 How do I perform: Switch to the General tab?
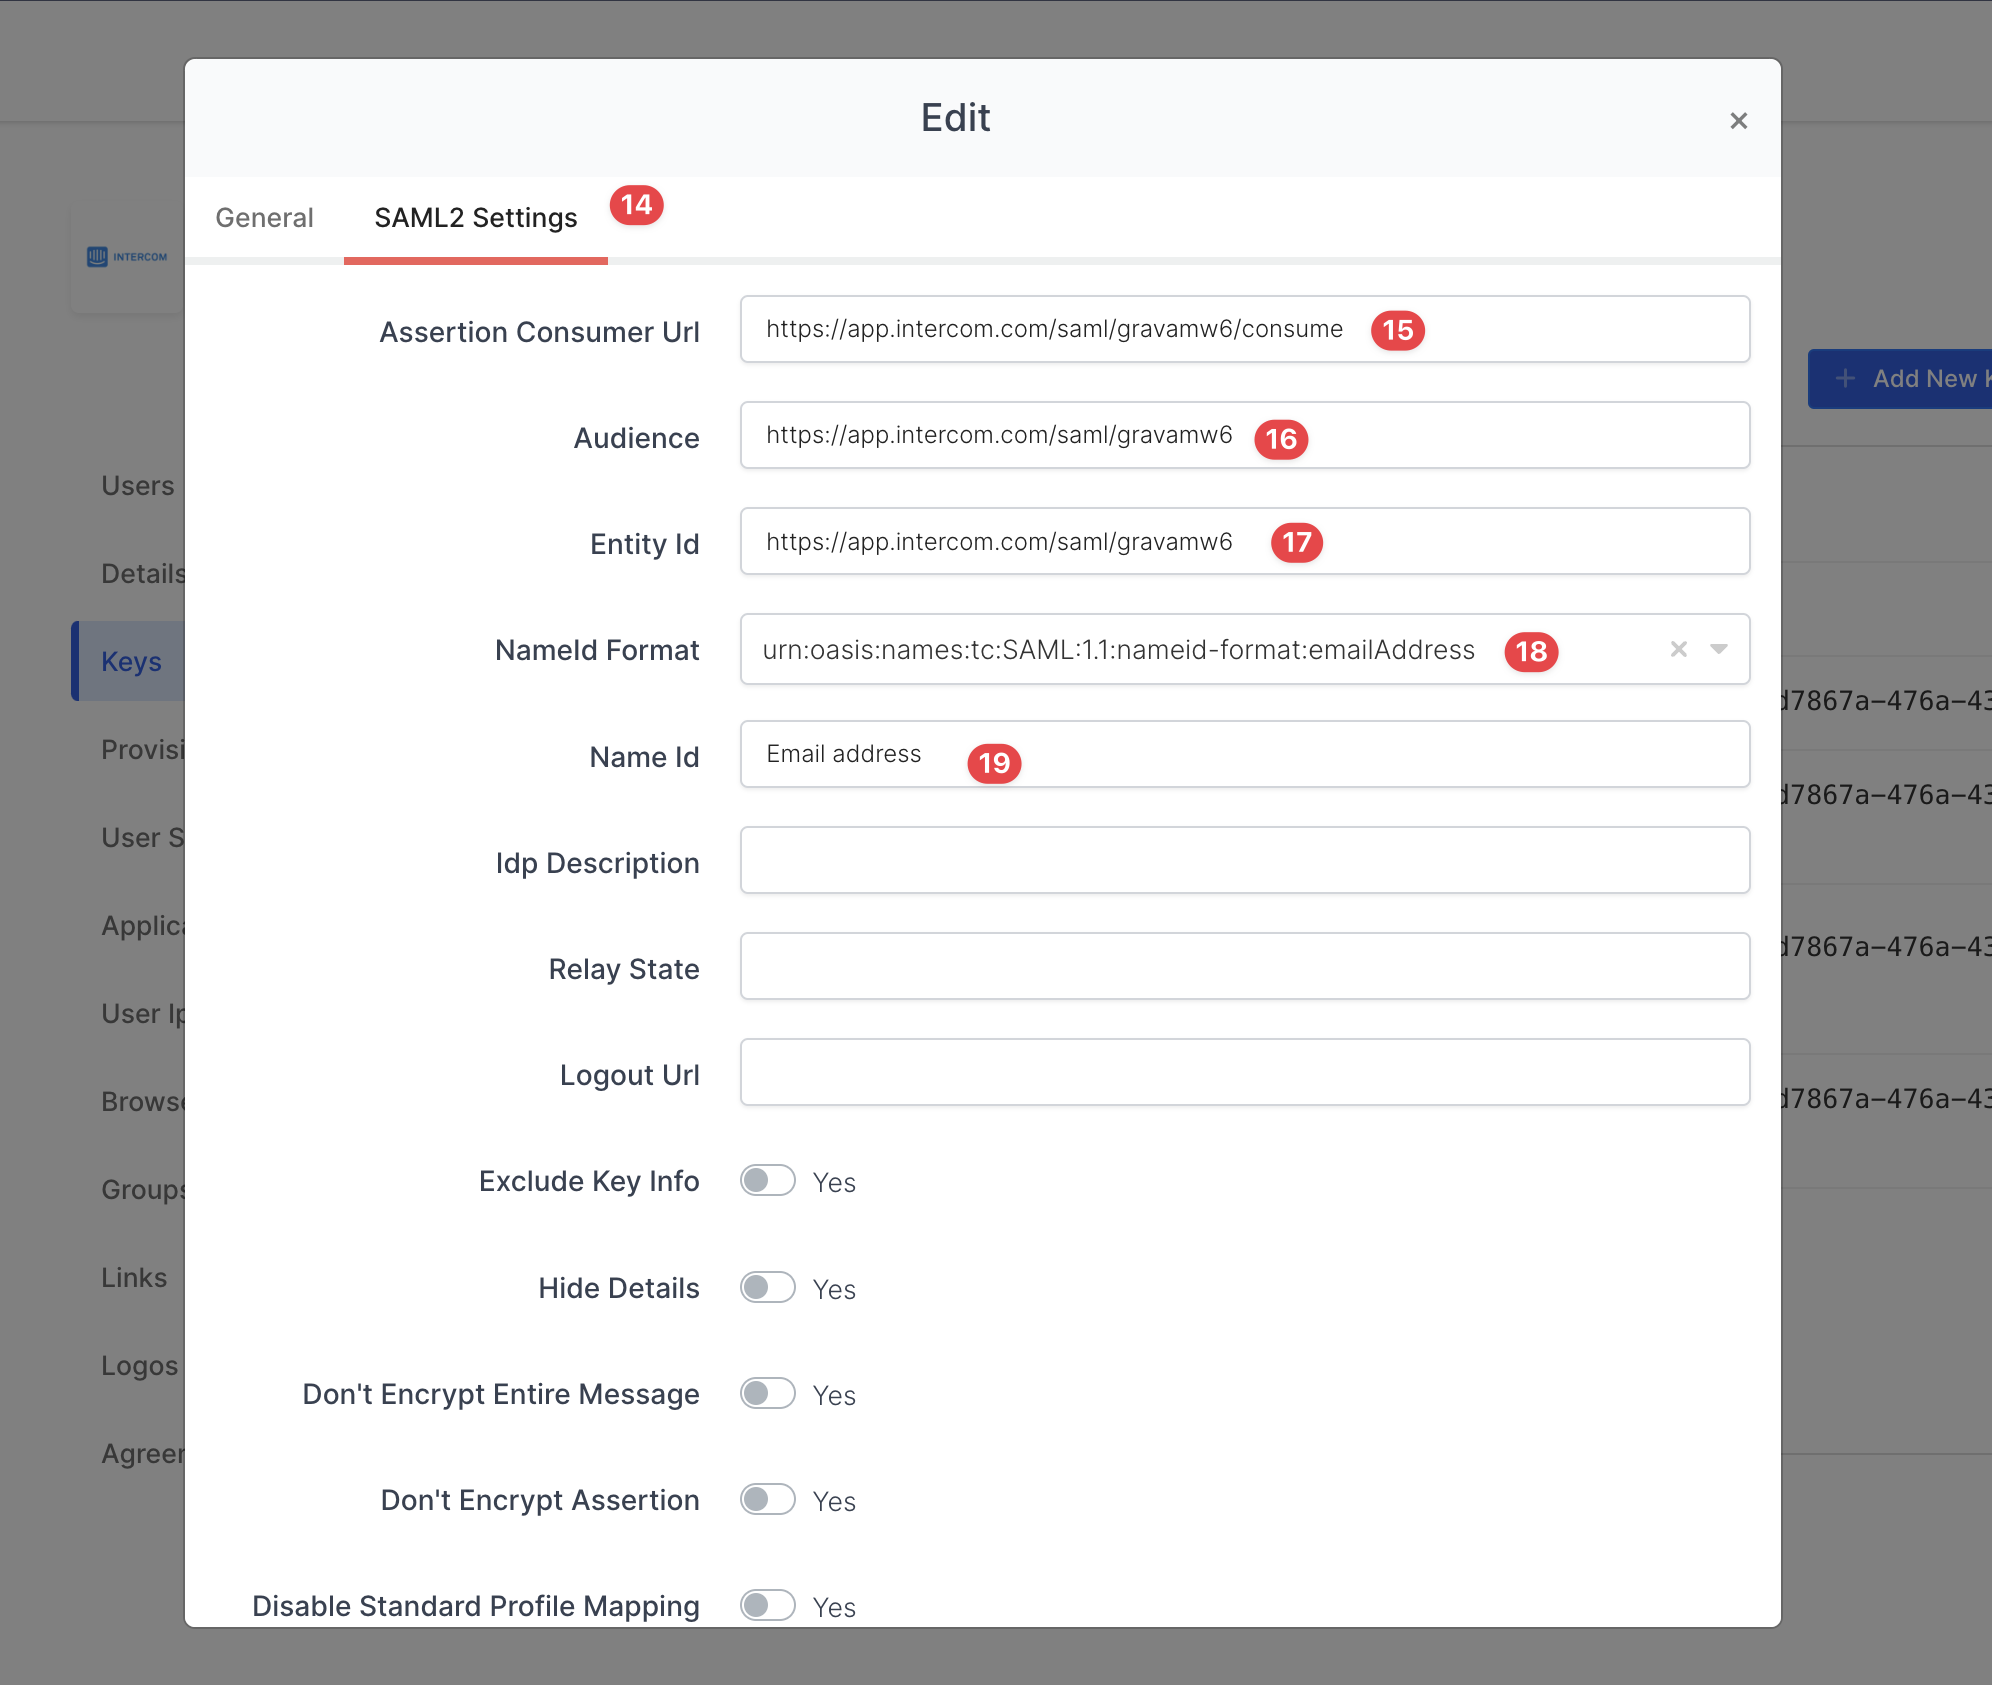(x=264, y=218)
